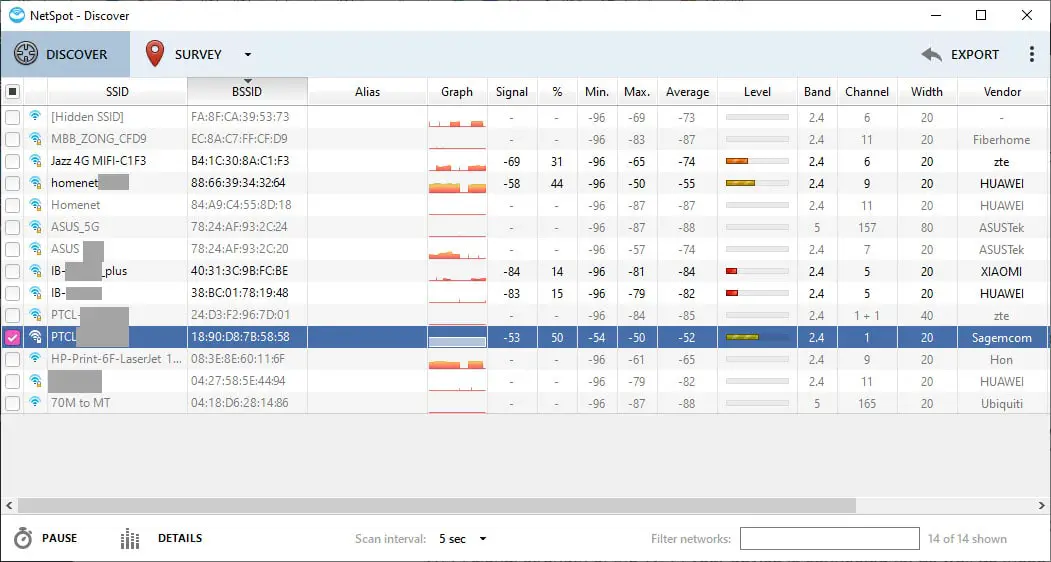
Task: Click the scroll left arrow
Action: coord(9,505)
